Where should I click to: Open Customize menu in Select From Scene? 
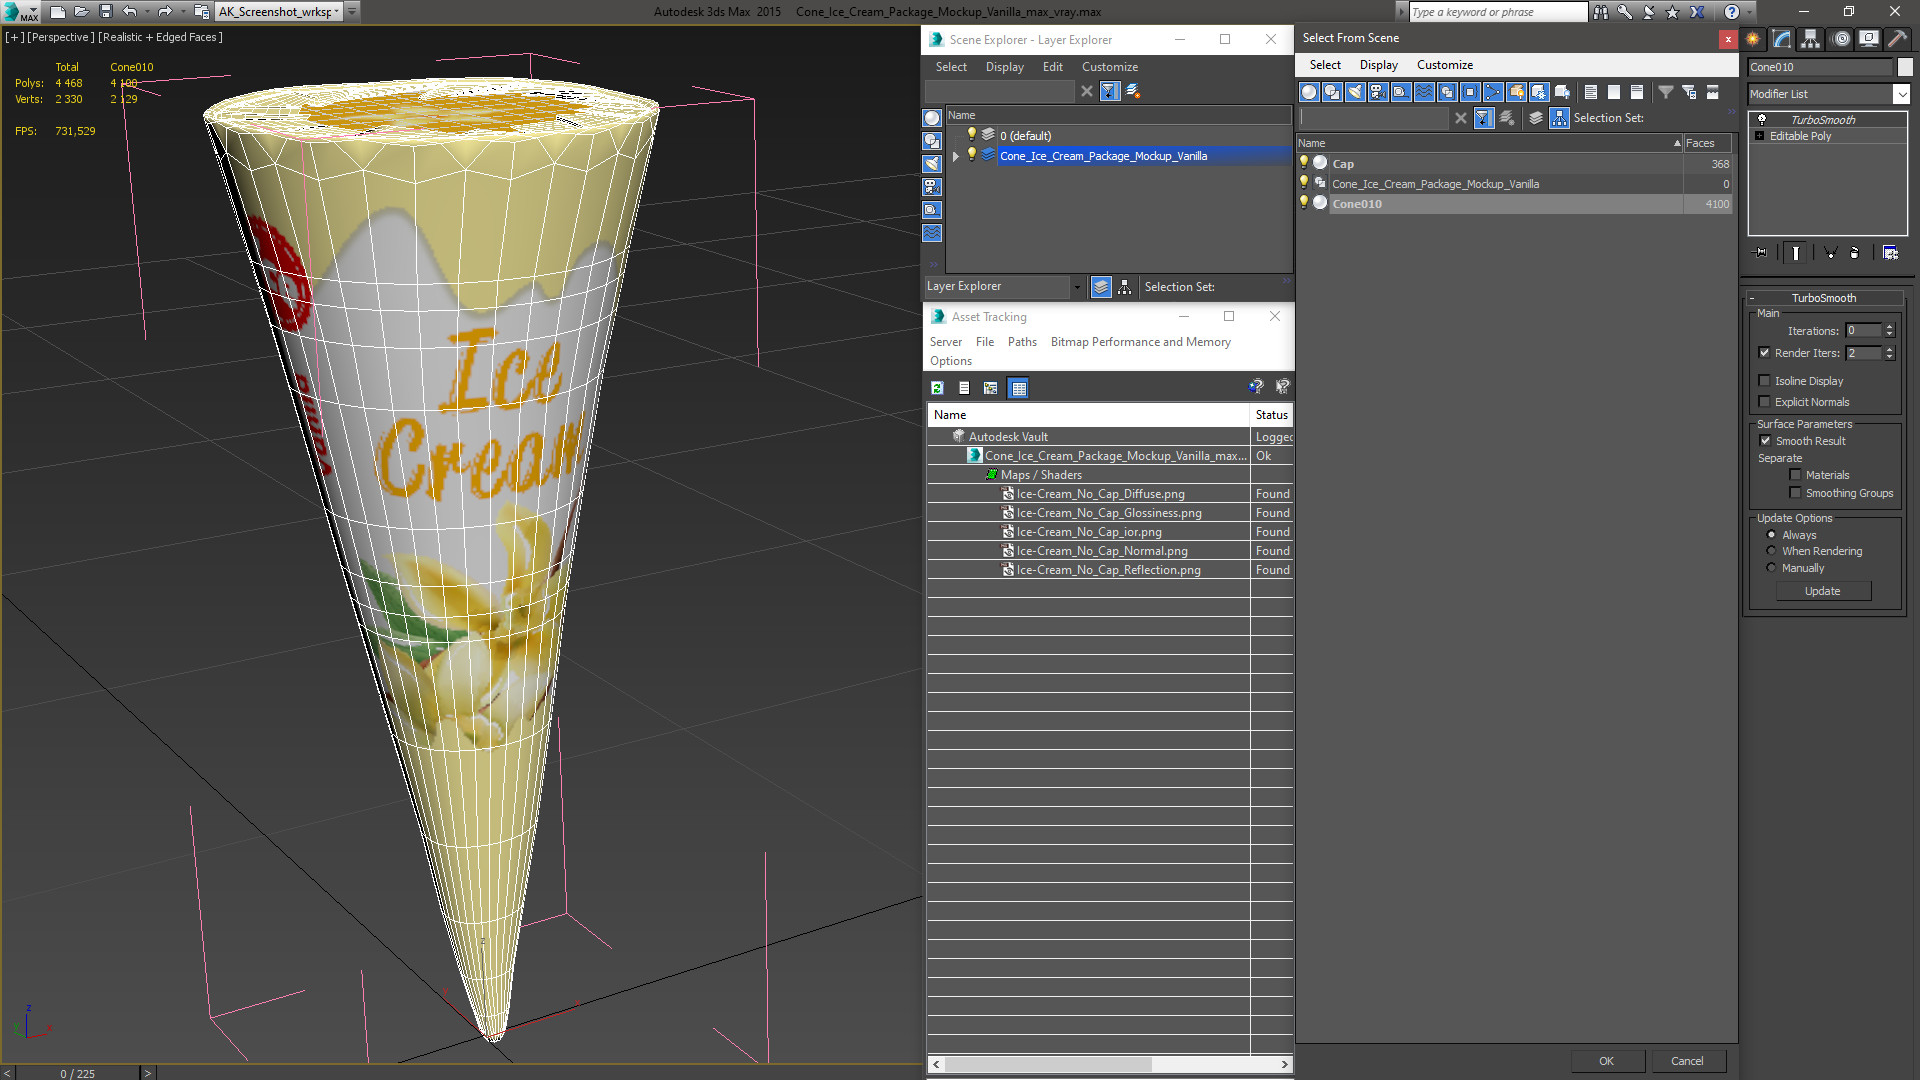1444,65
